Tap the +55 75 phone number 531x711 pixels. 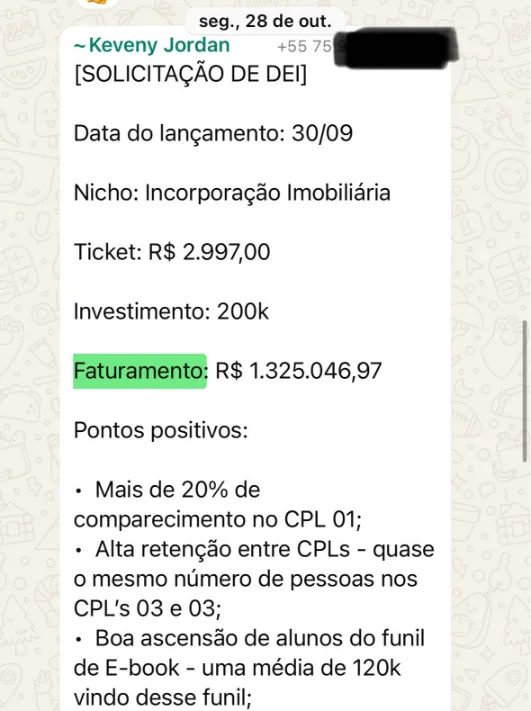(x=304, y=46)
